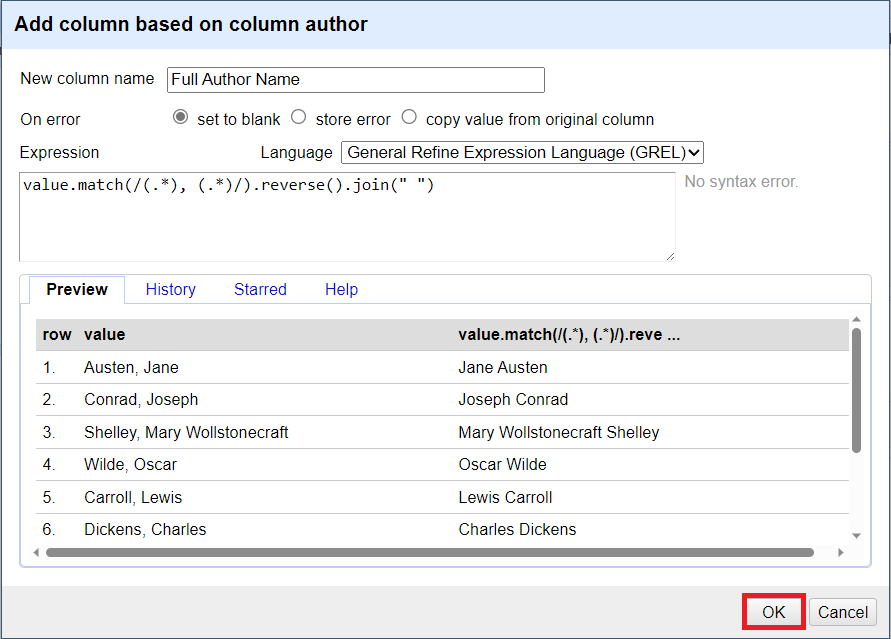This screenshot has width=891, height=639.
Task: Click the preview horizontal scrollbar thumb
Action: [x=430, y=552]
